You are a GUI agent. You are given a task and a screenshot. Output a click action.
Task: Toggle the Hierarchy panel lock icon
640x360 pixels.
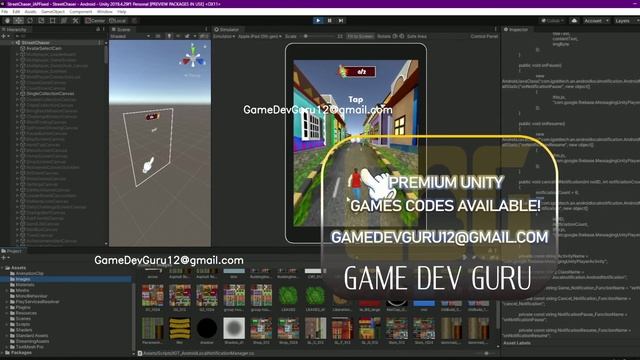[x=98, y=29]
